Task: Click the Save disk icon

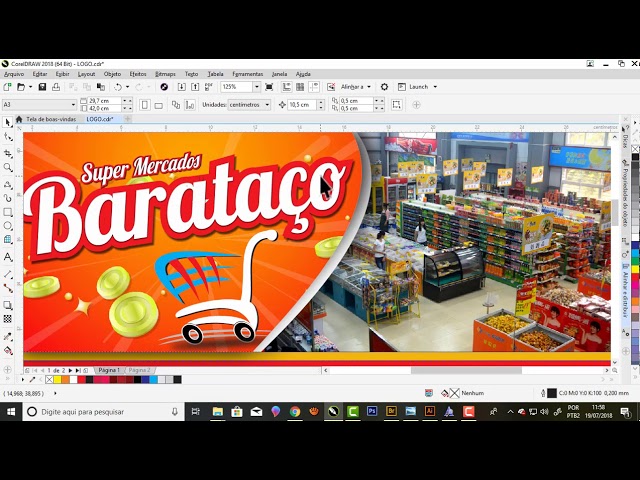Action: [x=42, y=87]
